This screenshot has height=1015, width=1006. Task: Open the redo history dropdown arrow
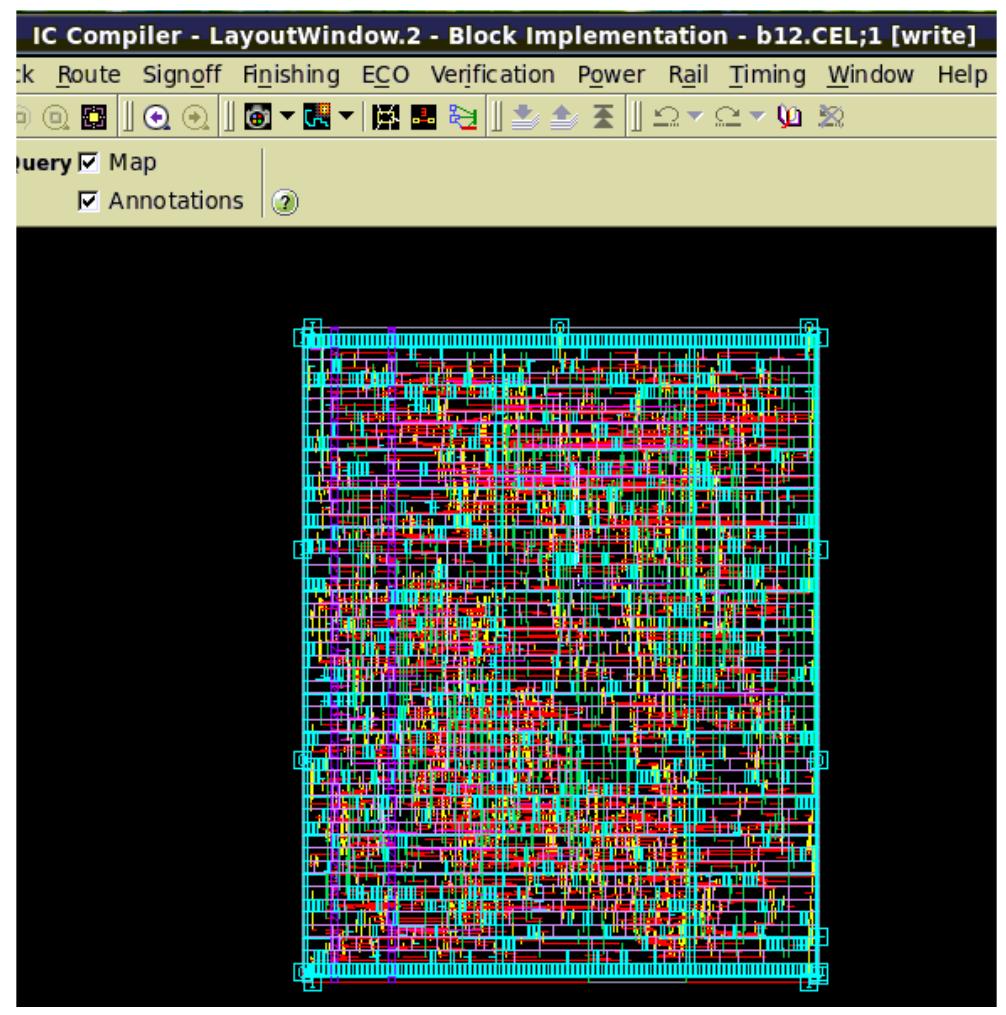coord(755,117)
